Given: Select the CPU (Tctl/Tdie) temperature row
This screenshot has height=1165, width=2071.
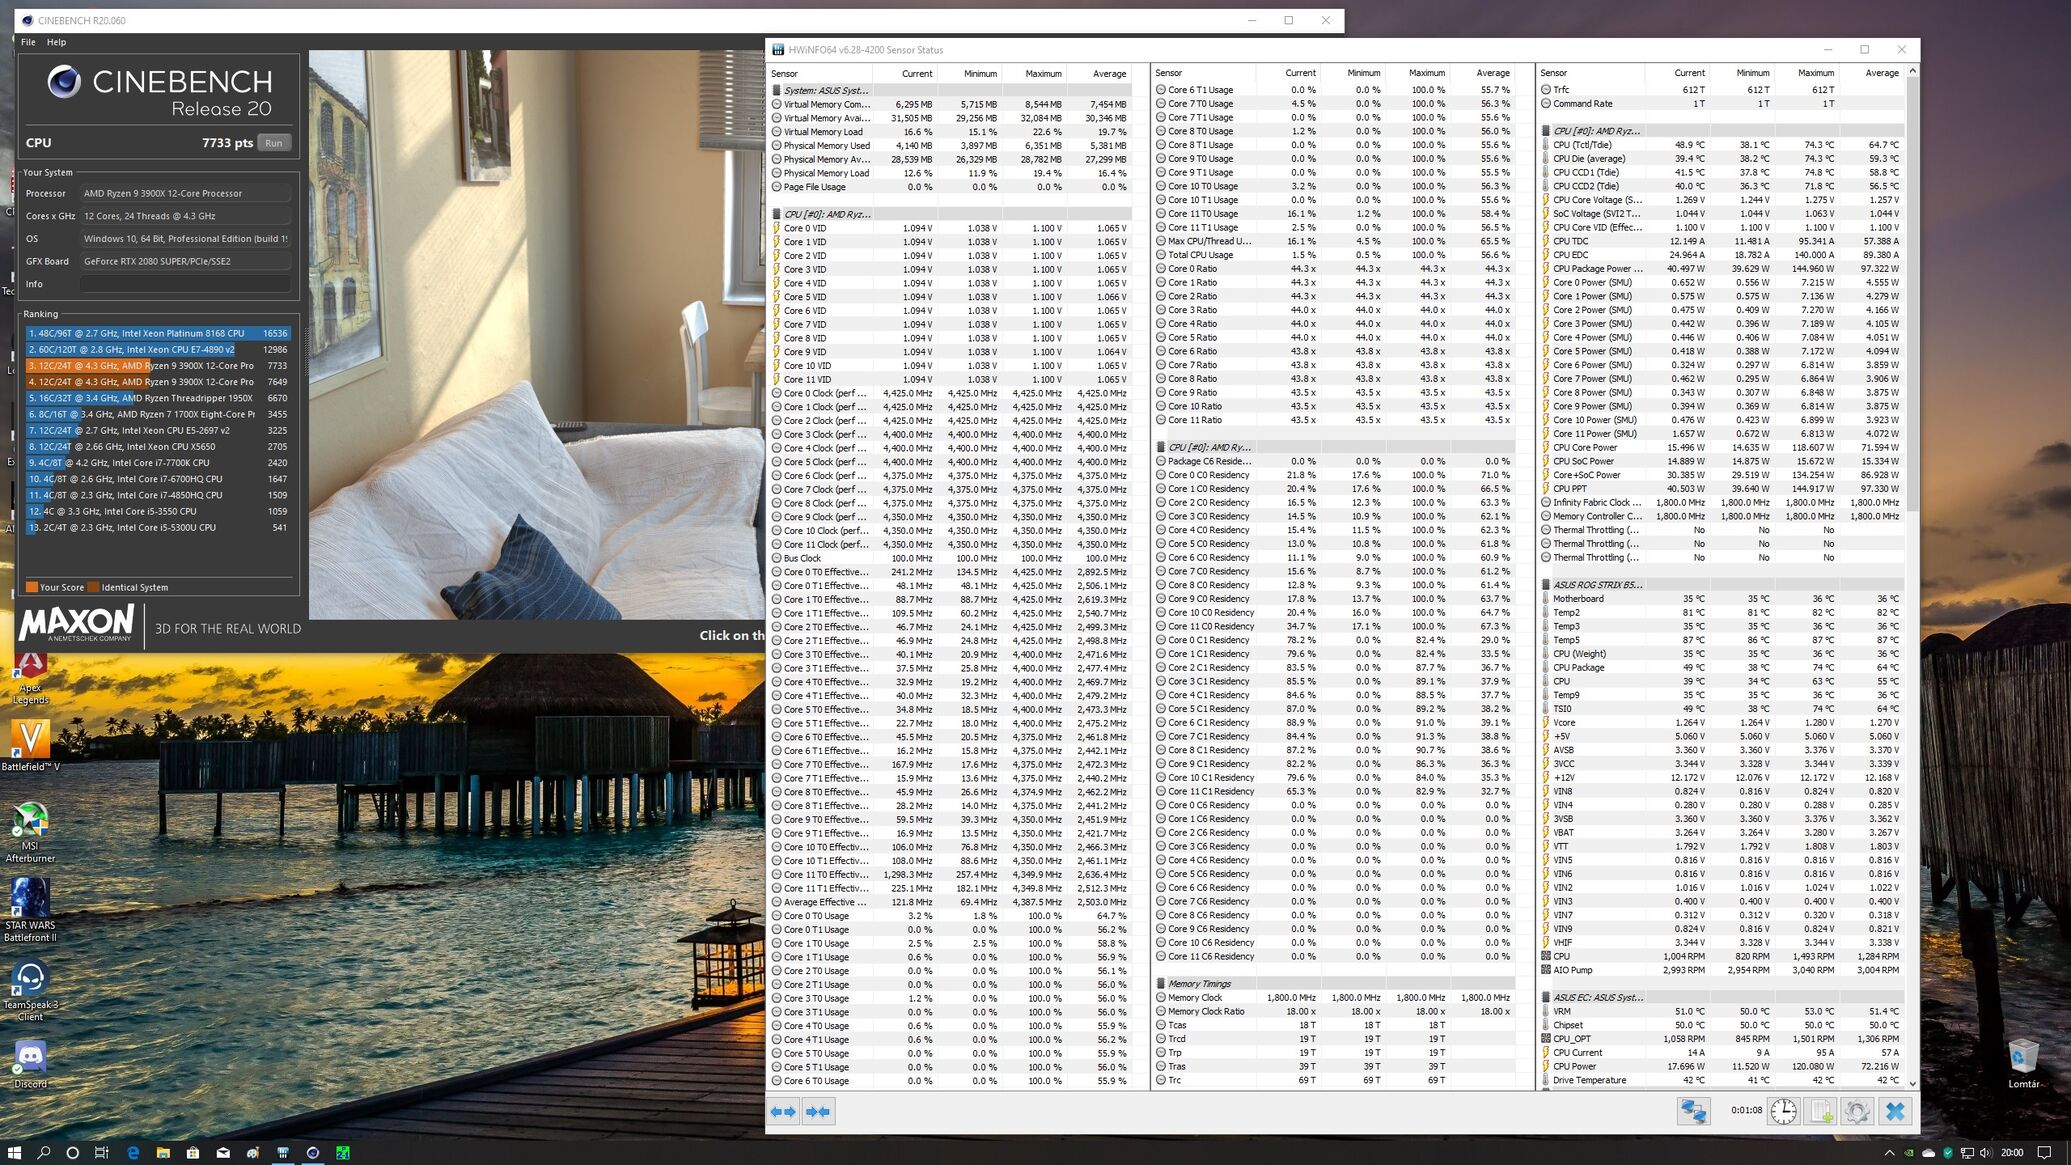Looking at the screenshot, I should (1720, 144).
